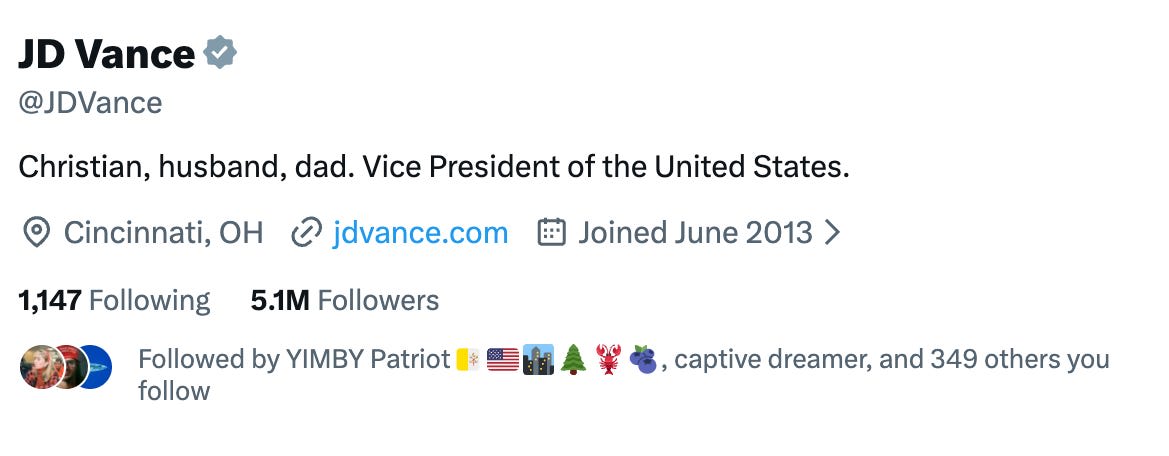Open the jdvance.com website link
The width and height of the screenshot is (1169, 456).
420,233
